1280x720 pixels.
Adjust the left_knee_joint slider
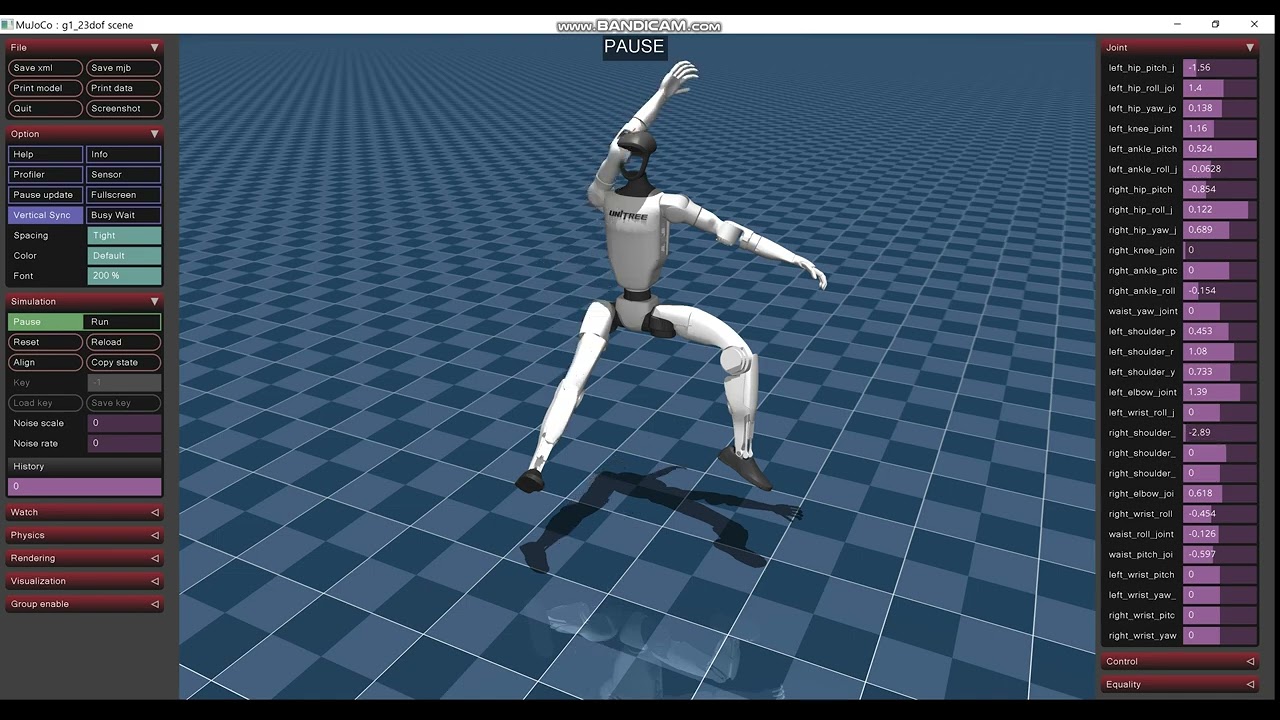1219,129
